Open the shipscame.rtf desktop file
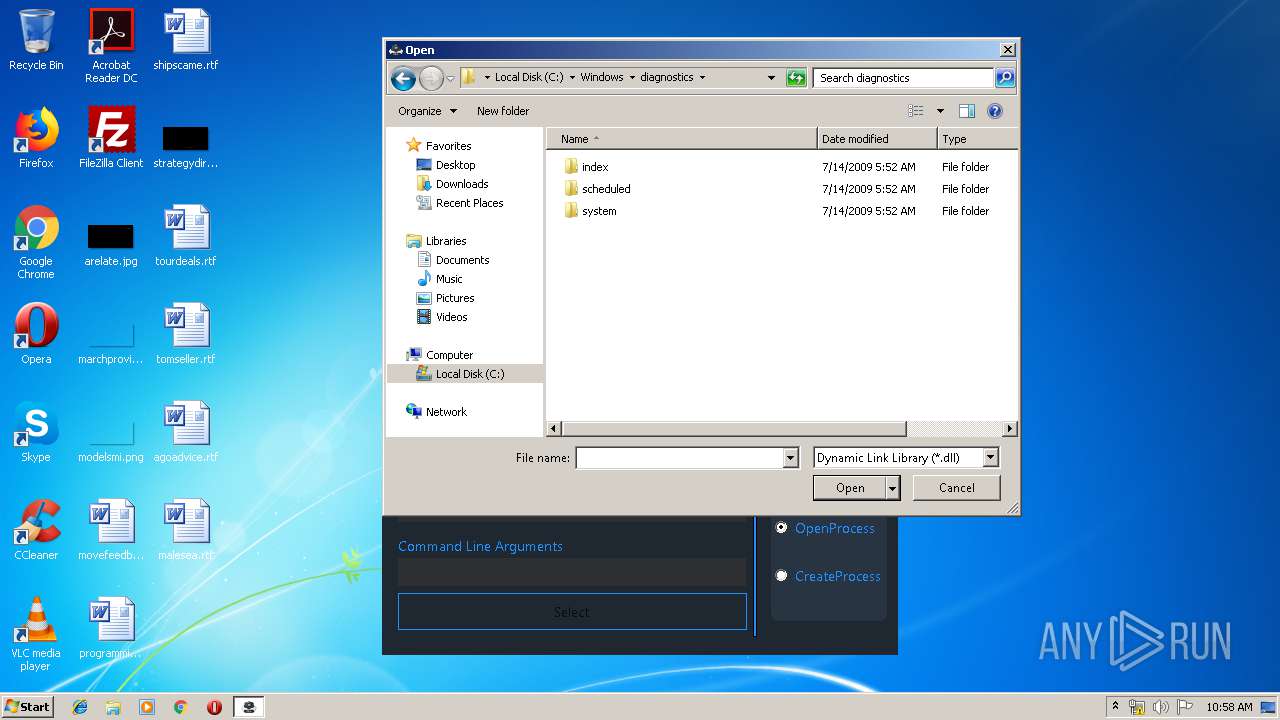 coord(186,40)
